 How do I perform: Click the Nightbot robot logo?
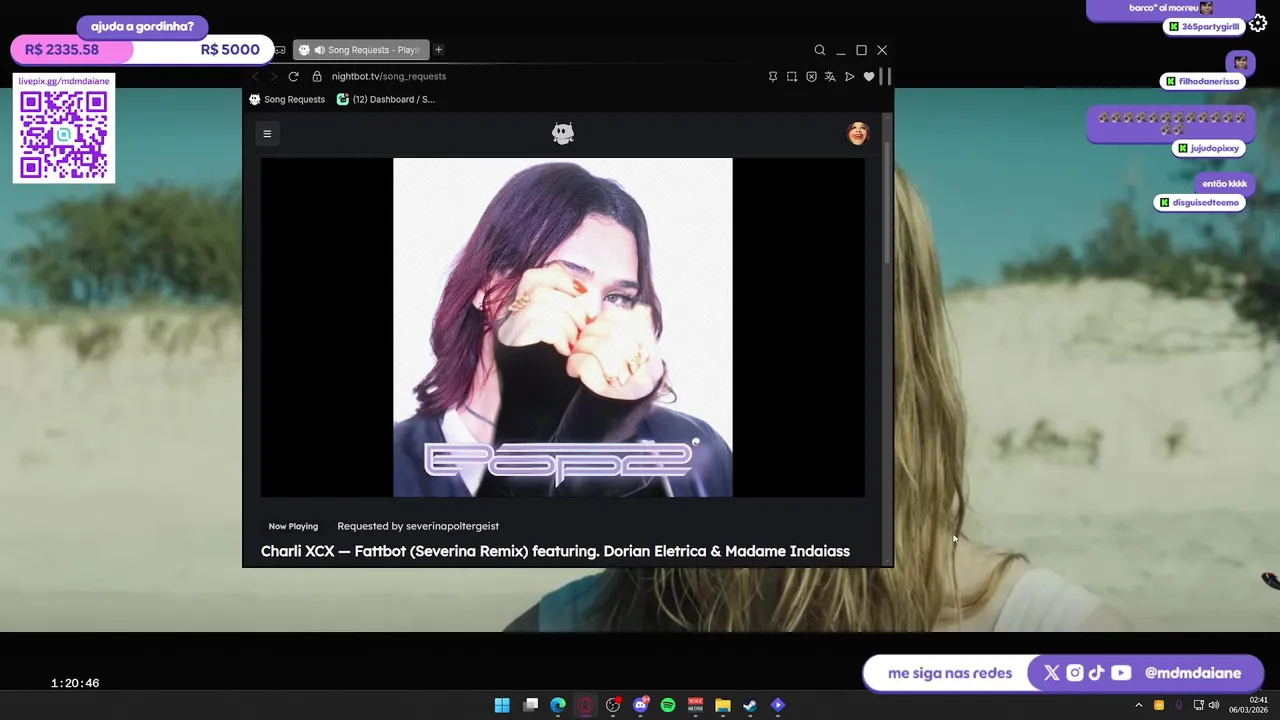click(x=563, y=133)
